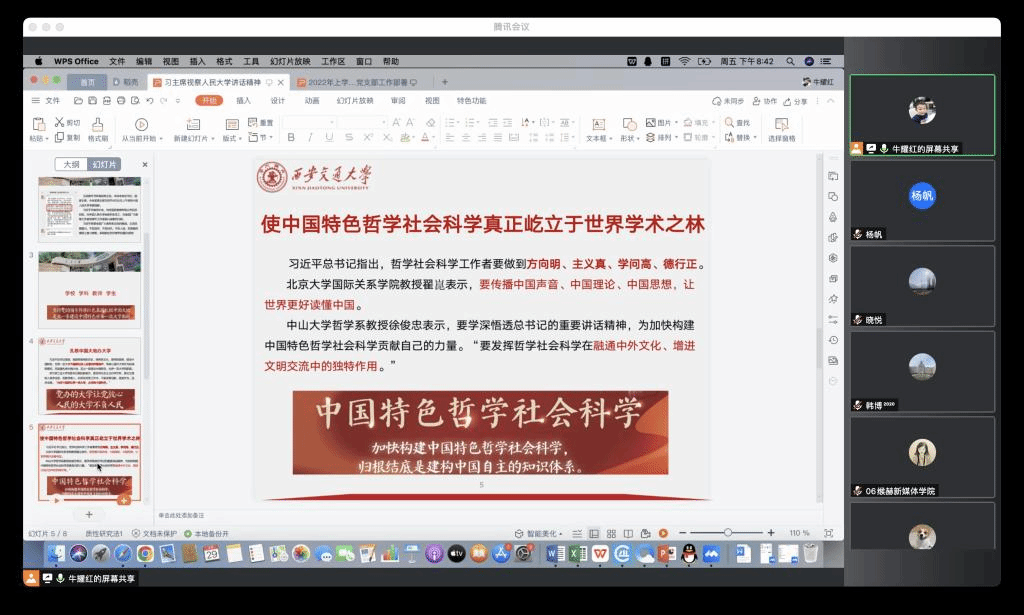Open the Insert (插入) ribbon tab
The height and width of the screenshot is (615, 1024).
pos(243,101)
